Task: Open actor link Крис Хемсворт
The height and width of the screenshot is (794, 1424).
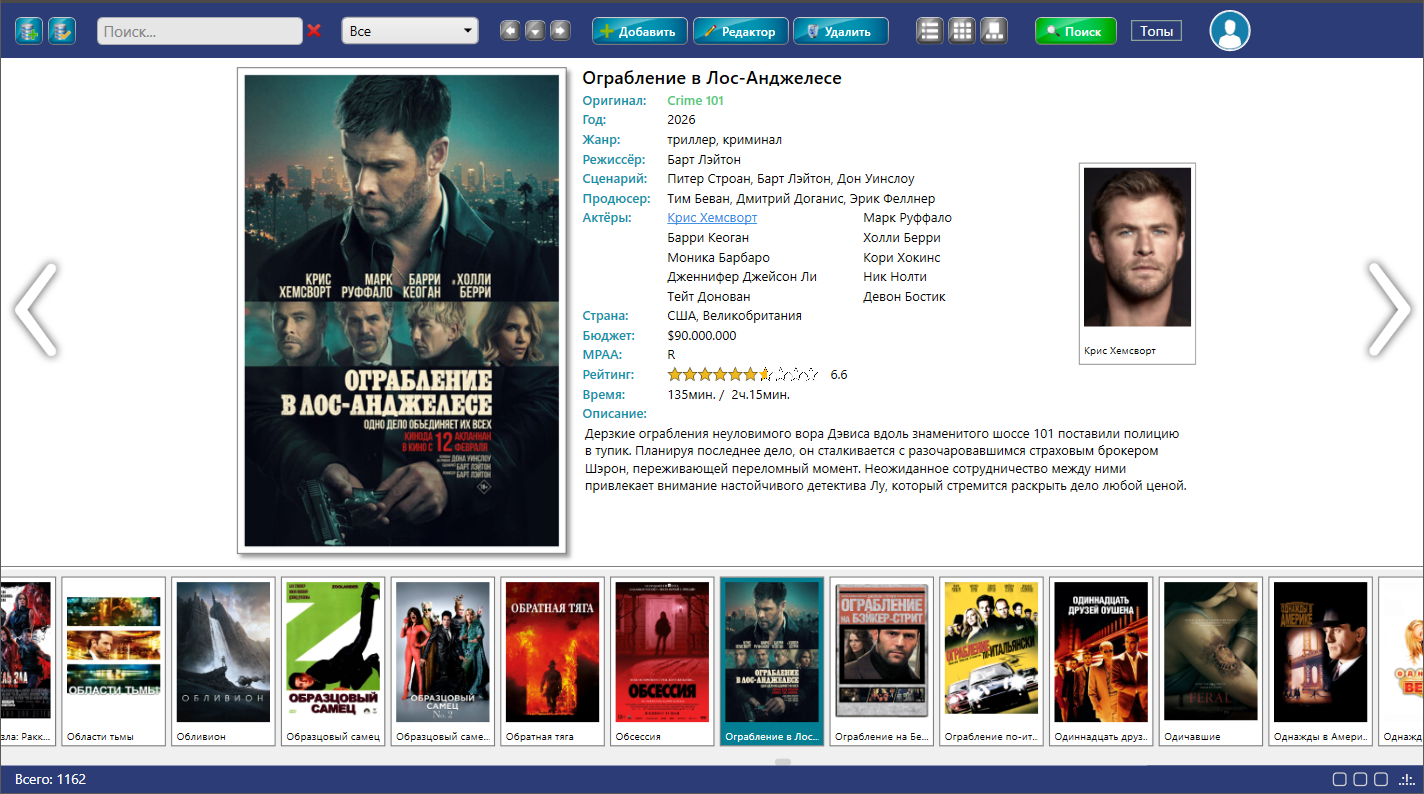Action: point(712,218)
